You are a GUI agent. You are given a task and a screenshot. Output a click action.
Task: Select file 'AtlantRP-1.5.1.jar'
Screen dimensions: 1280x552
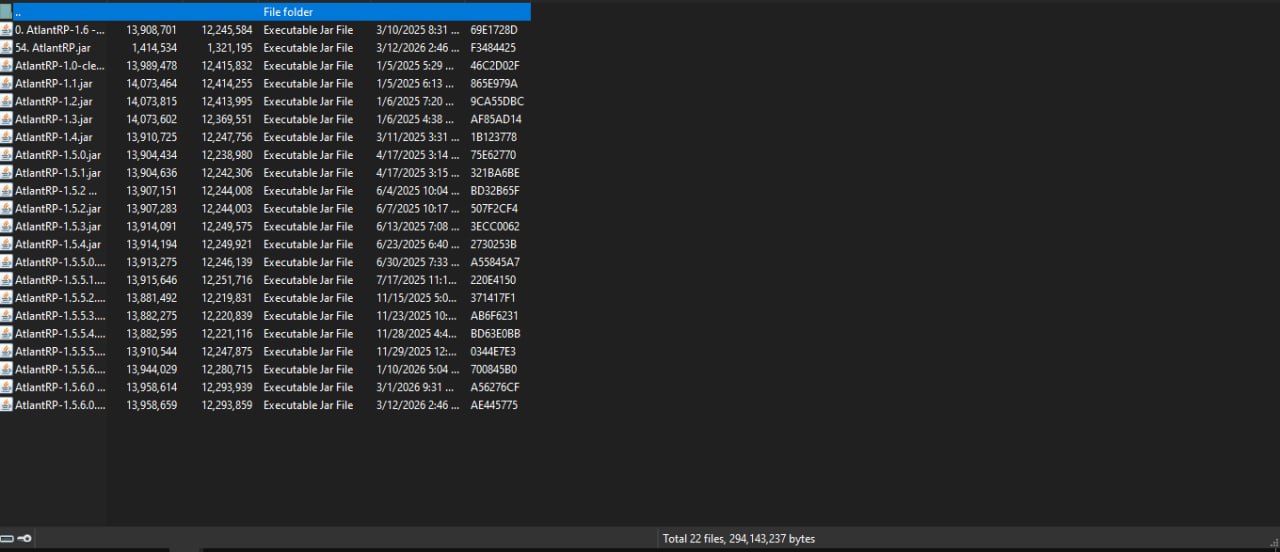point(58,173)
